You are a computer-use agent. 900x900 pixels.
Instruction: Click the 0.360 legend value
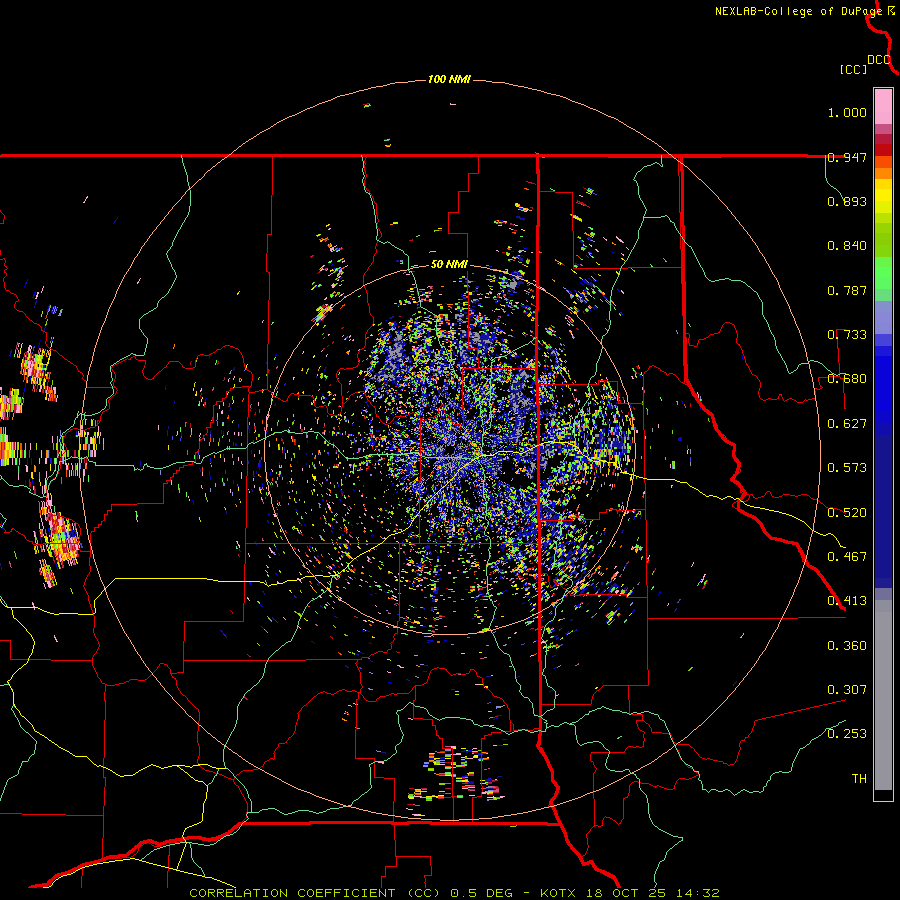847,646
